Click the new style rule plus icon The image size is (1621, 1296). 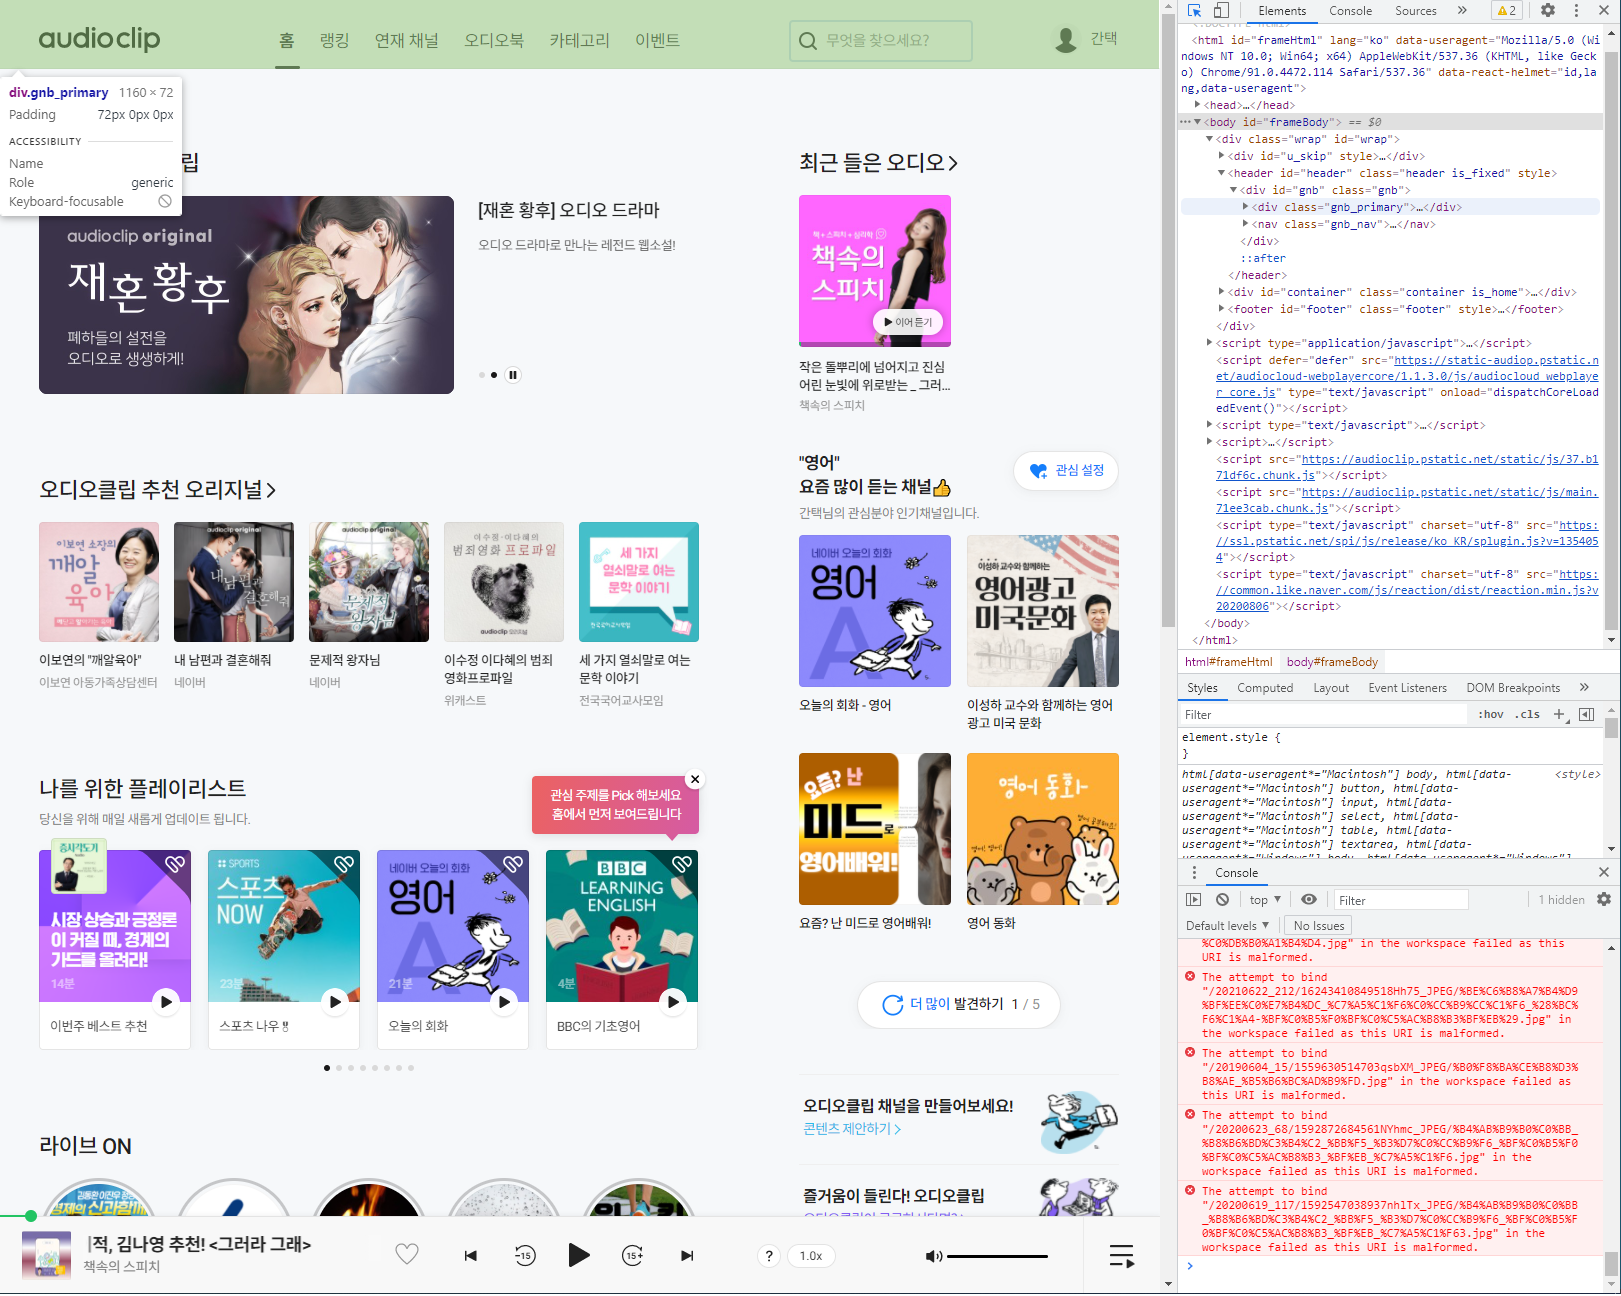(x=1559, y=714)
